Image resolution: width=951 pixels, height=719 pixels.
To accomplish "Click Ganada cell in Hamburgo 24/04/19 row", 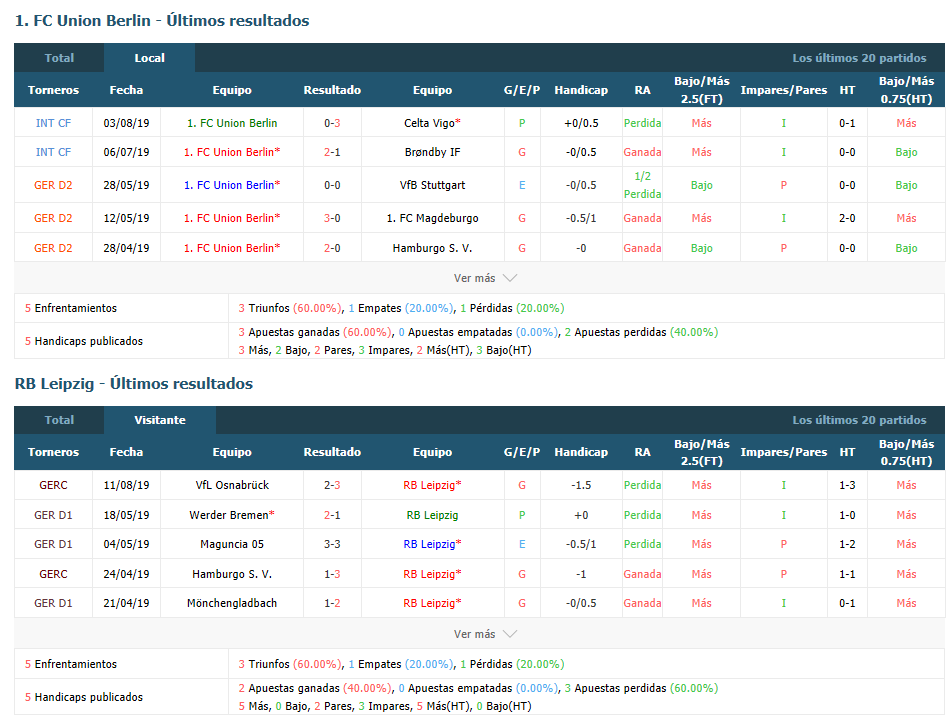I will [x=642, y=574].
